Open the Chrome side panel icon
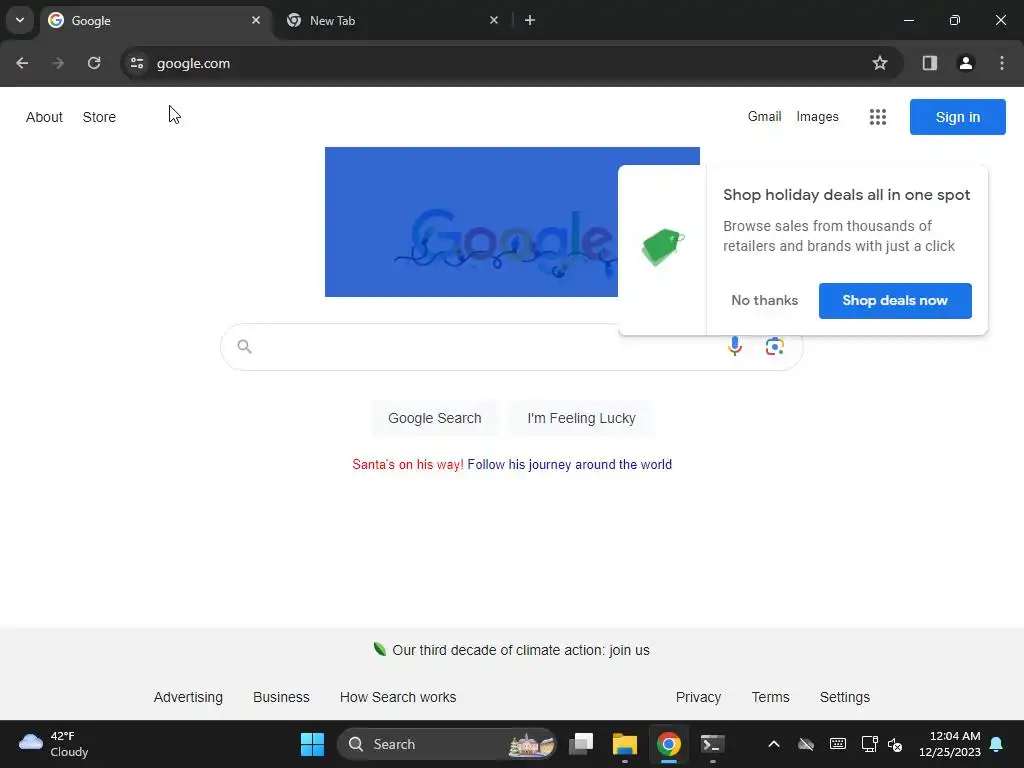Viewport: 1024px width, 768px height. click(929, 63)
